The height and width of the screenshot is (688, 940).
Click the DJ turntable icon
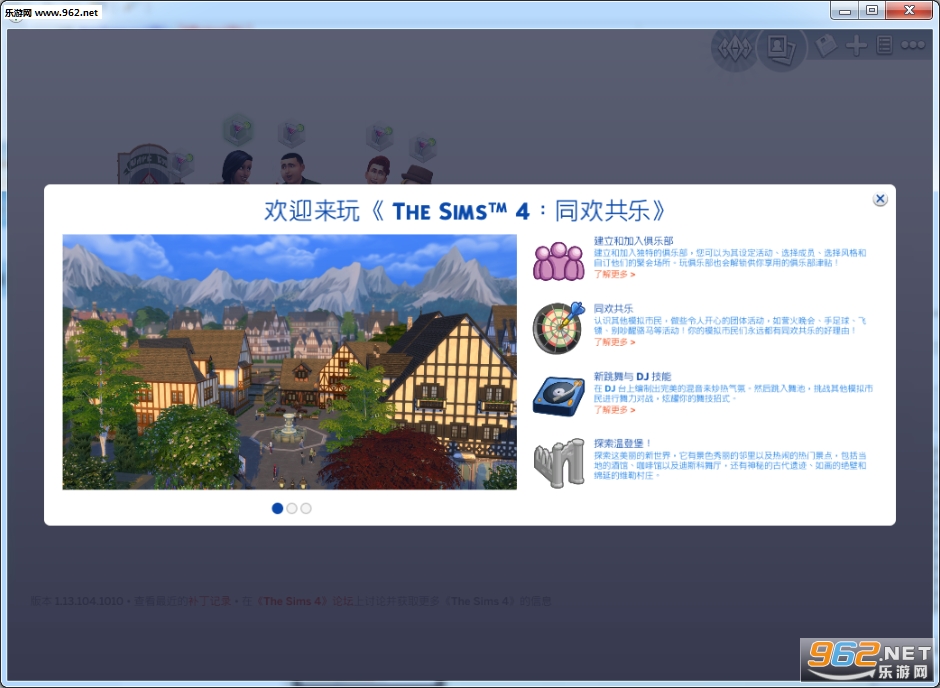click(x=559, y=396)
